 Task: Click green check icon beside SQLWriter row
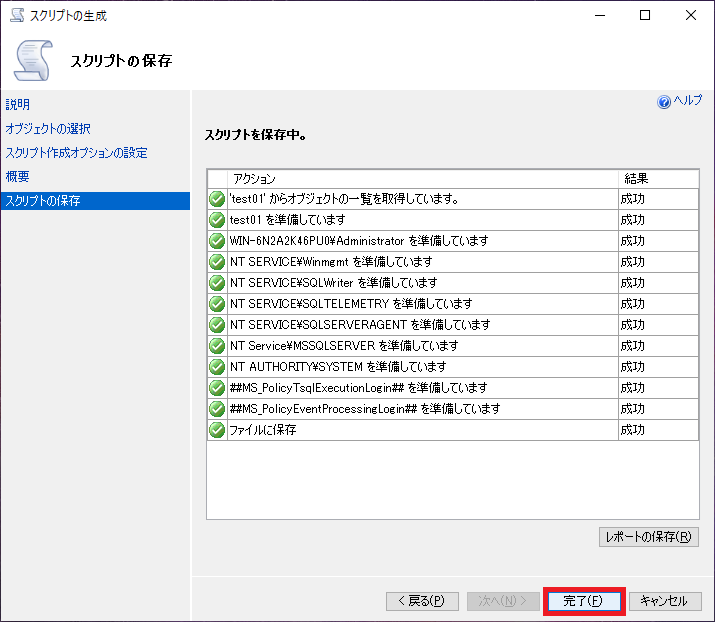217,282
